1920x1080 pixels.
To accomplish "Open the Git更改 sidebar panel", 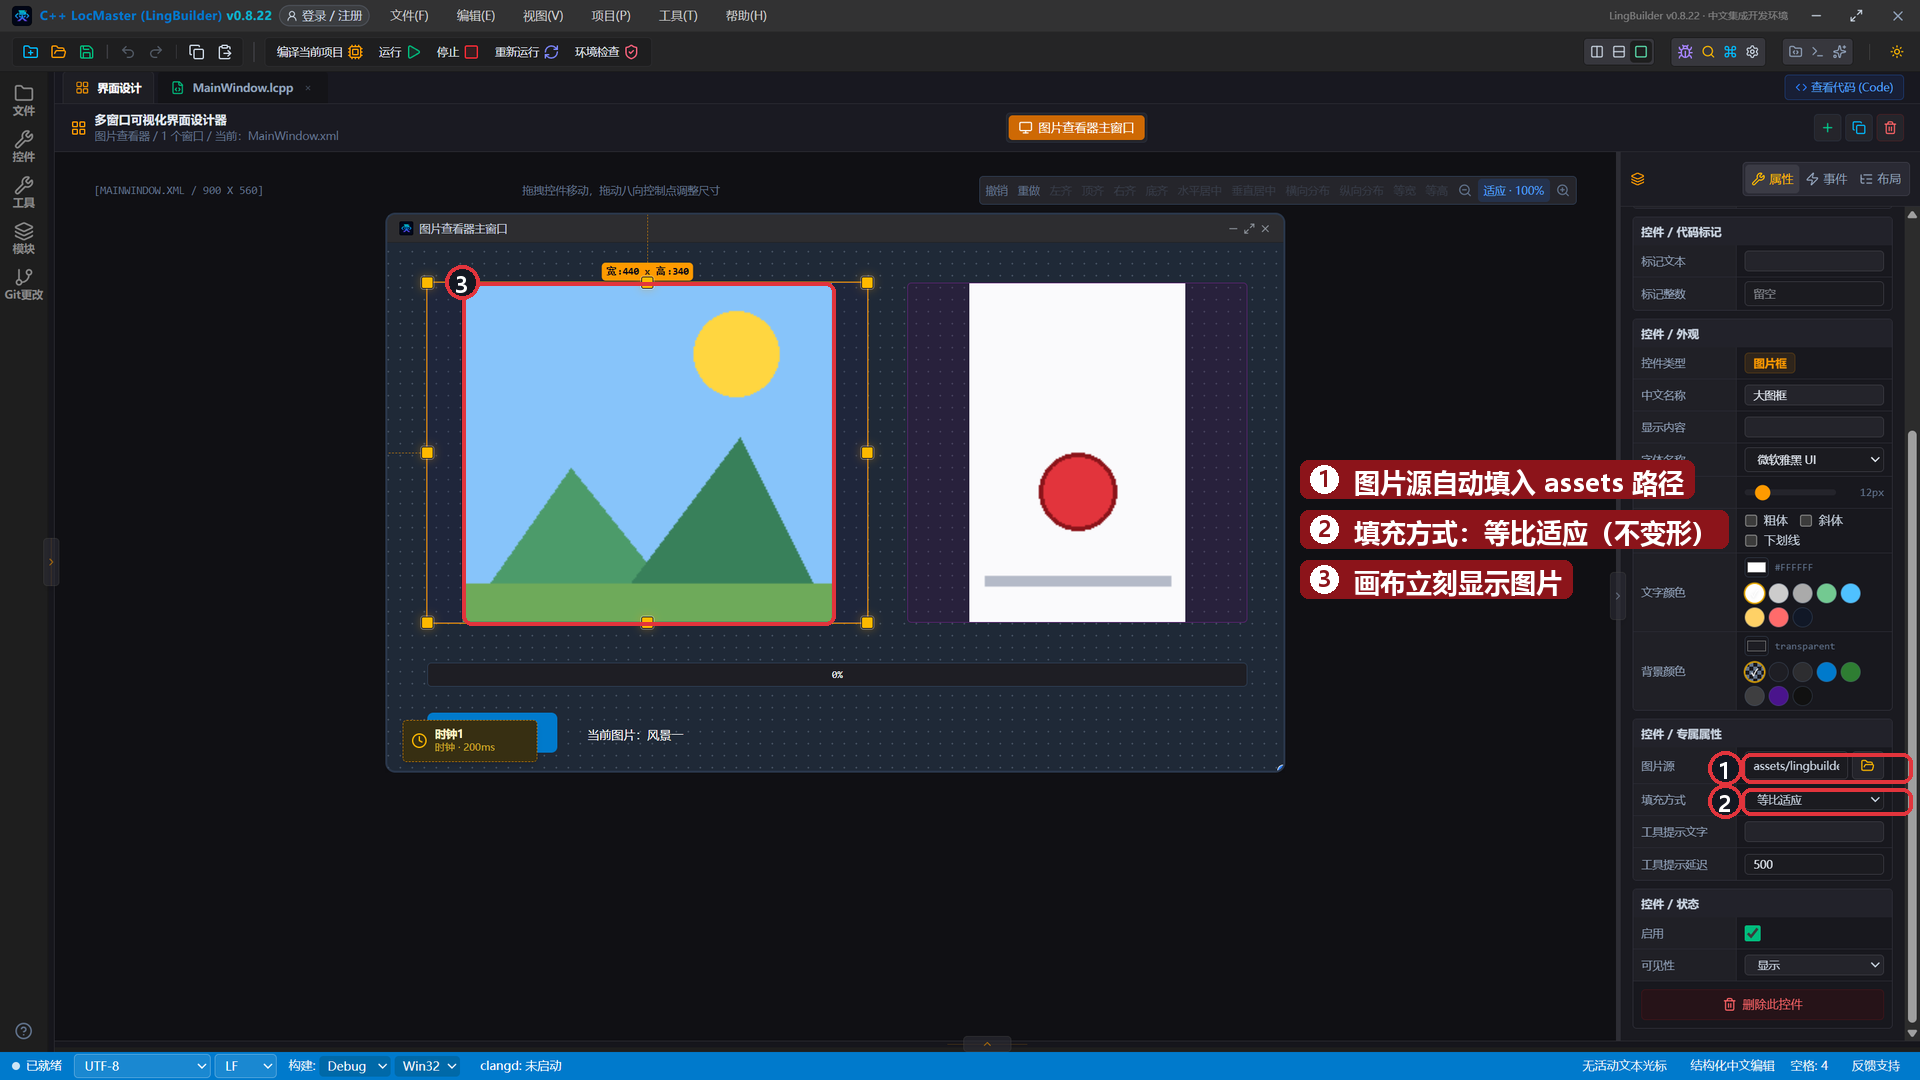I will [x=24, y=284].
